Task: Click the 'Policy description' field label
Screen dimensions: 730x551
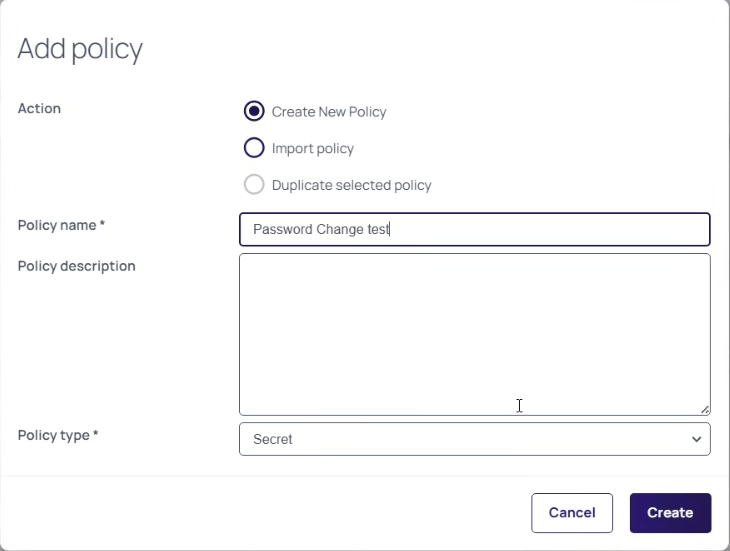Action: click(76, 266)
